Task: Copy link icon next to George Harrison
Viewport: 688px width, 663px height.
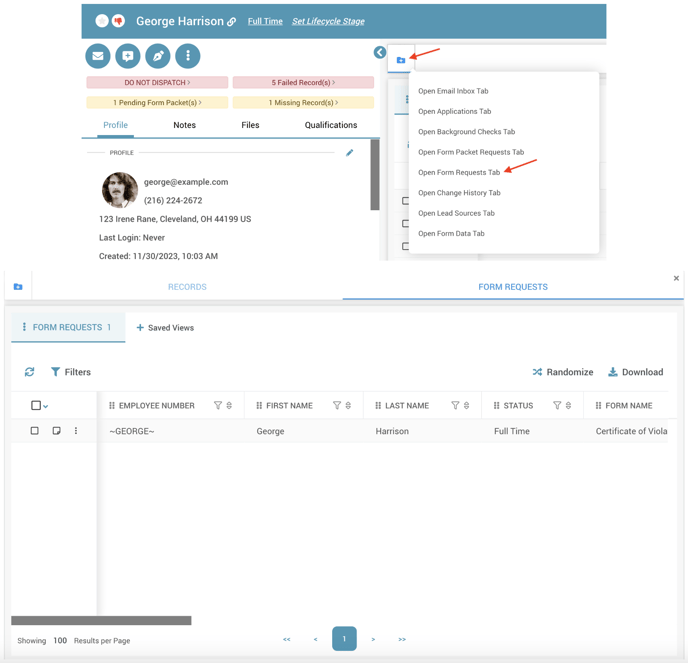Action: (x=231, y=22)
